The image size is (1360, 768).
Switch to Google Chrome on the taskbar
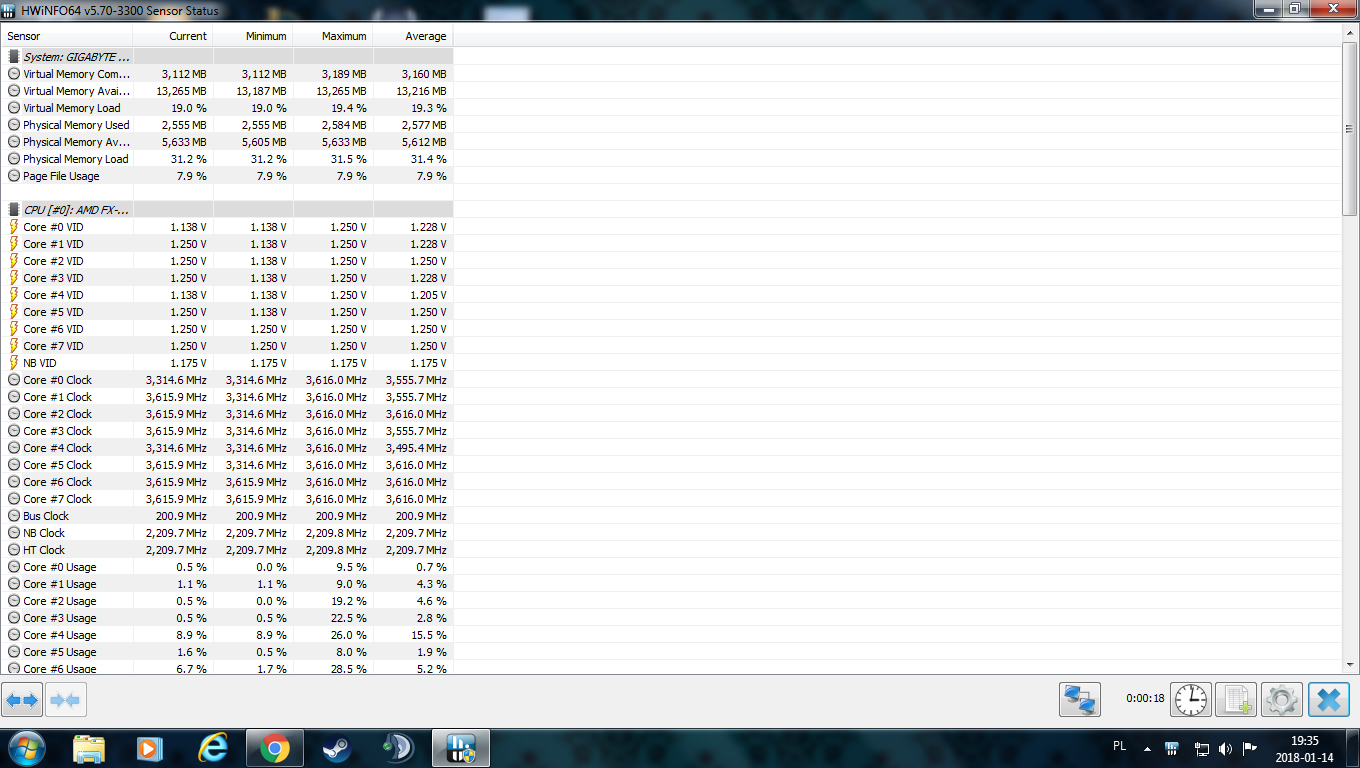(x=274, y=748)
